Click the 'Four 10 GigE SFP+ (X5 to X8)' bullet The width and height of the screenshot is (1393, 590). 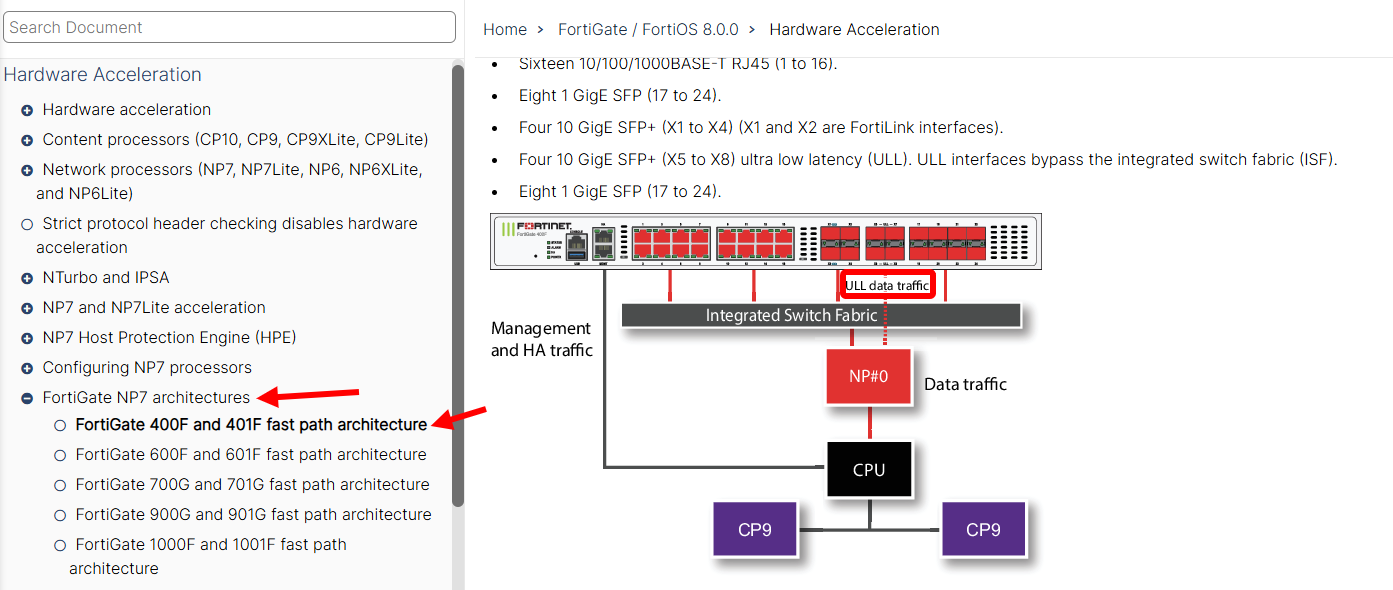tap(928, 160)
